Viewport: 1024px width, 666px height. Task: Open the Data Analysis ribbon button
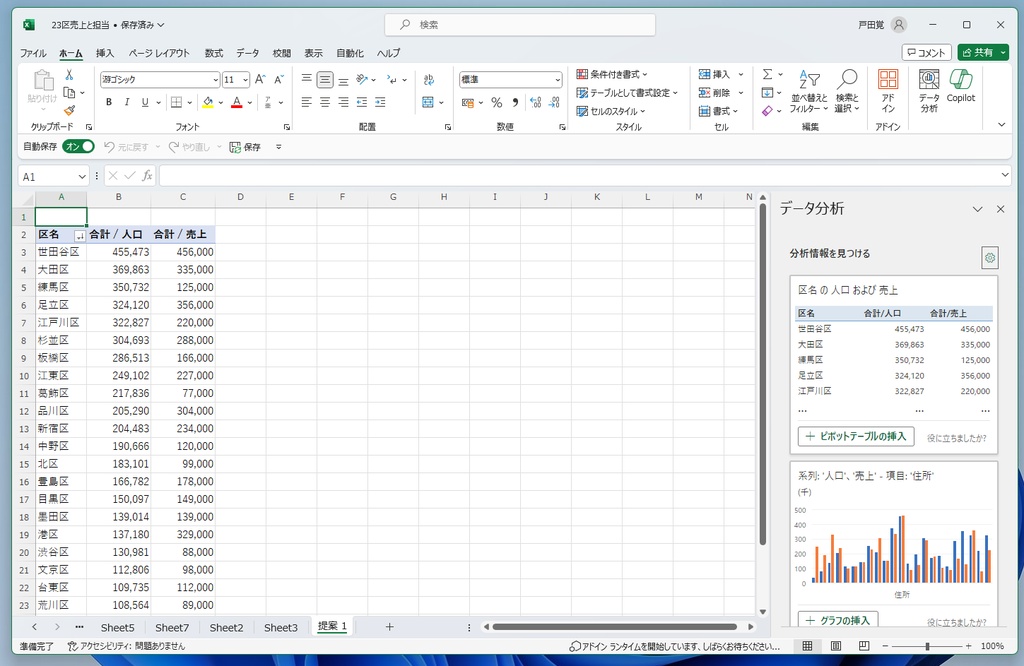pos(929,91)
